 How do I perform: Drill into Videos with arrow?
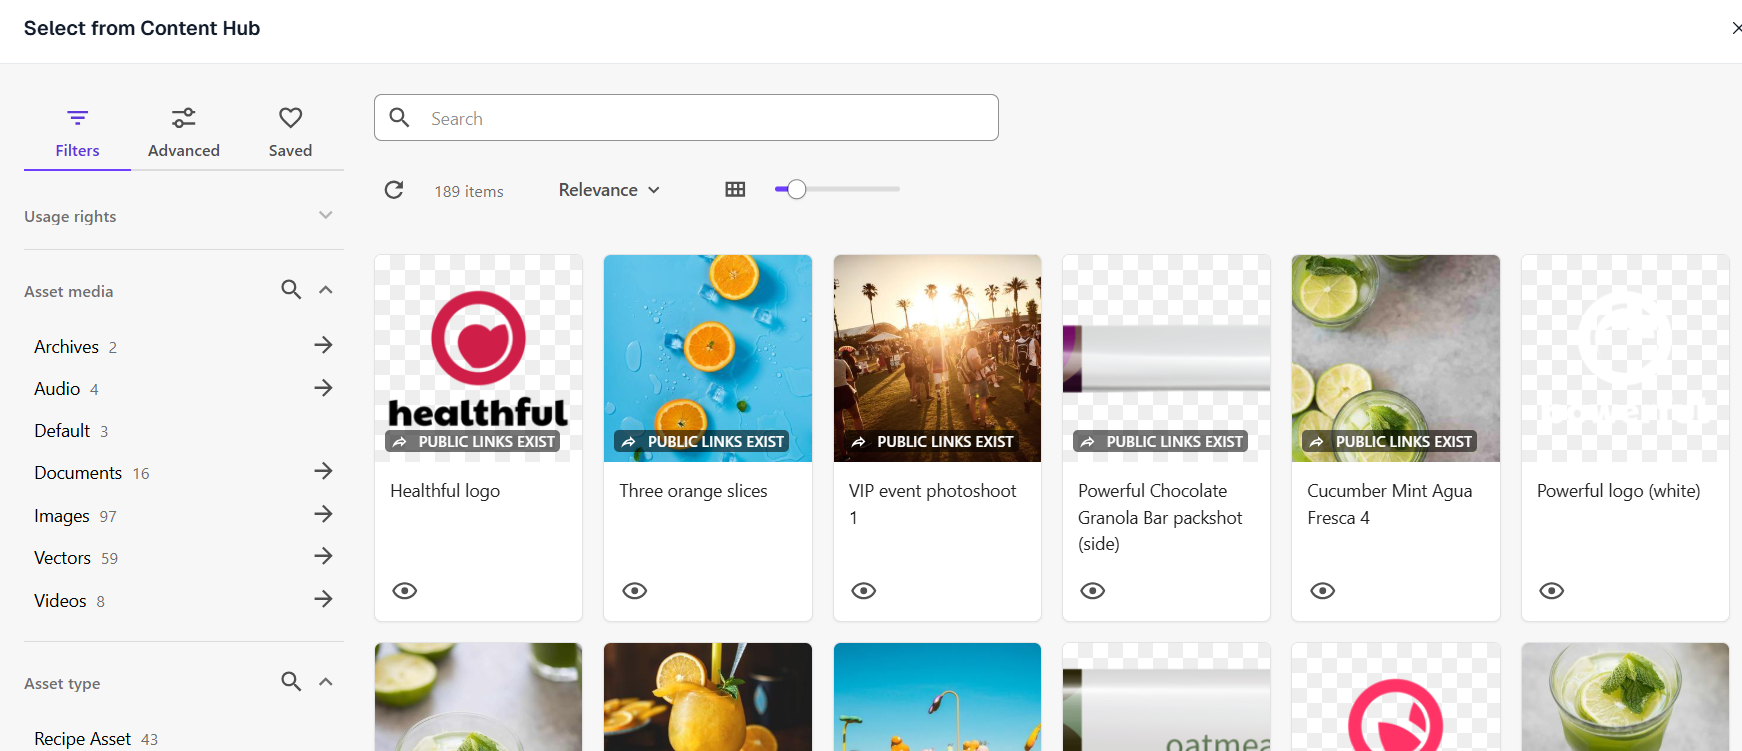pyautogui.click(x=323, y=599)
